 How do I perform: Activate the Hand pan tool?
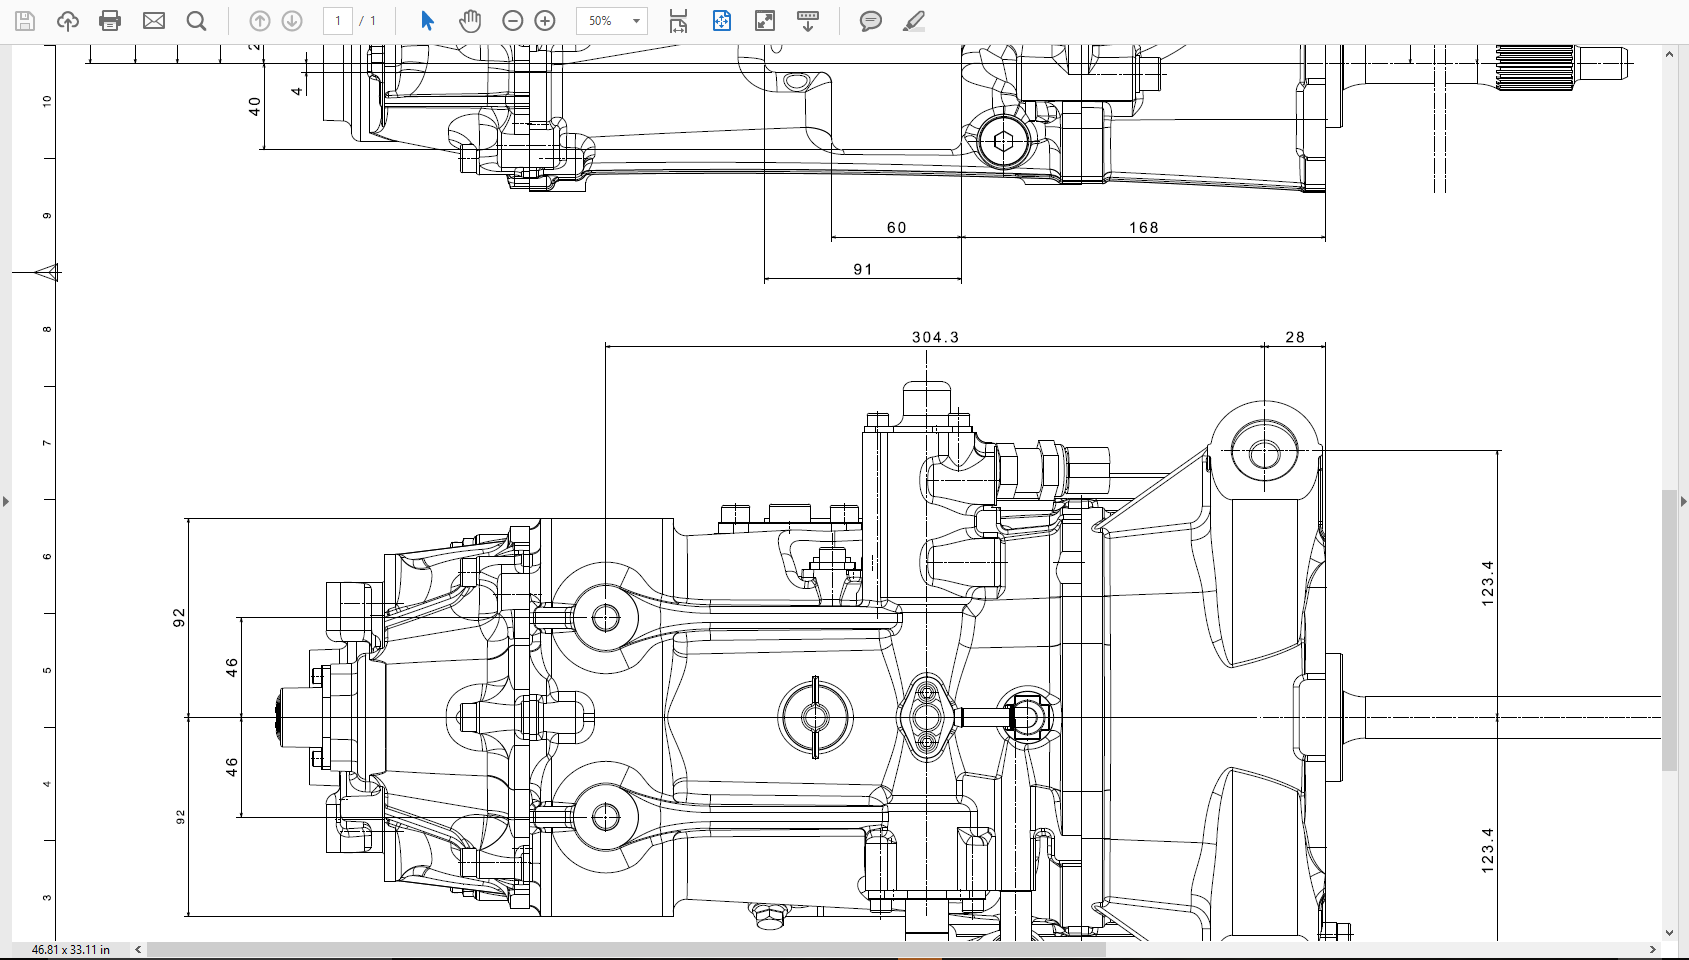pos(470,21)
